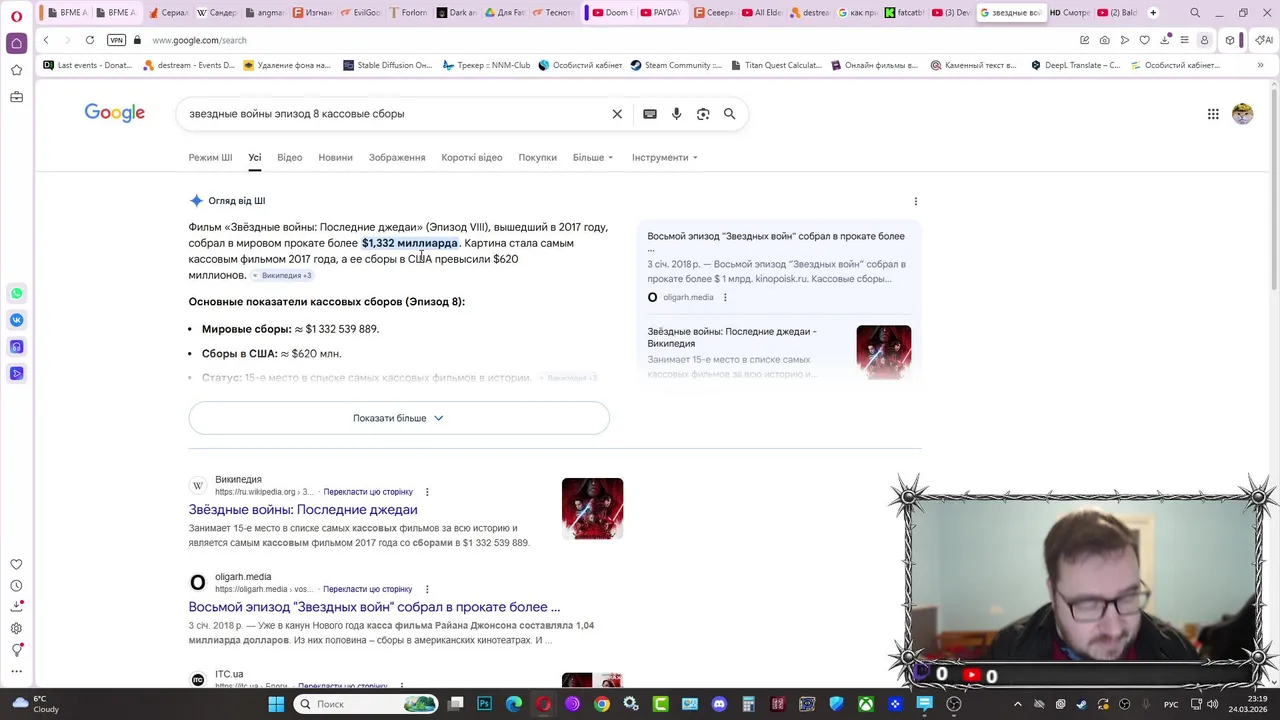This screenshot has width=1280, height=720.
Task: Take a snapshot with the camera icon
Action: pyautogui.click(x=1104, y=40)
